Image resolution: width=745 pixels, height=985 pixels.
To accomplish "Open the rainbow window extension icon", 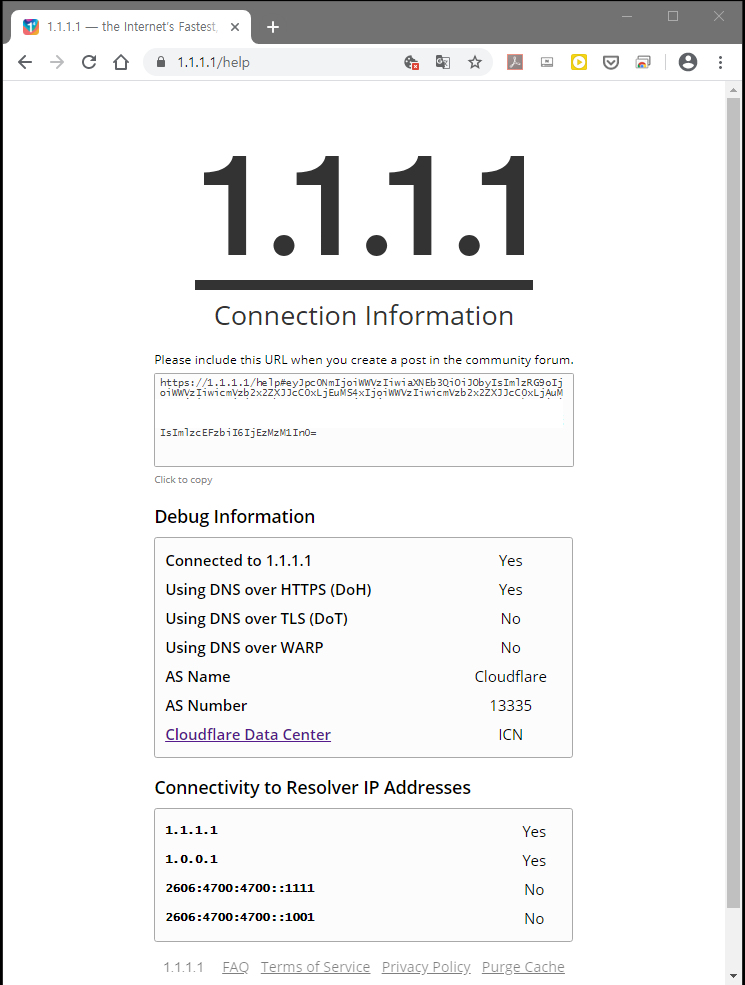I will [x=643, y=62].
